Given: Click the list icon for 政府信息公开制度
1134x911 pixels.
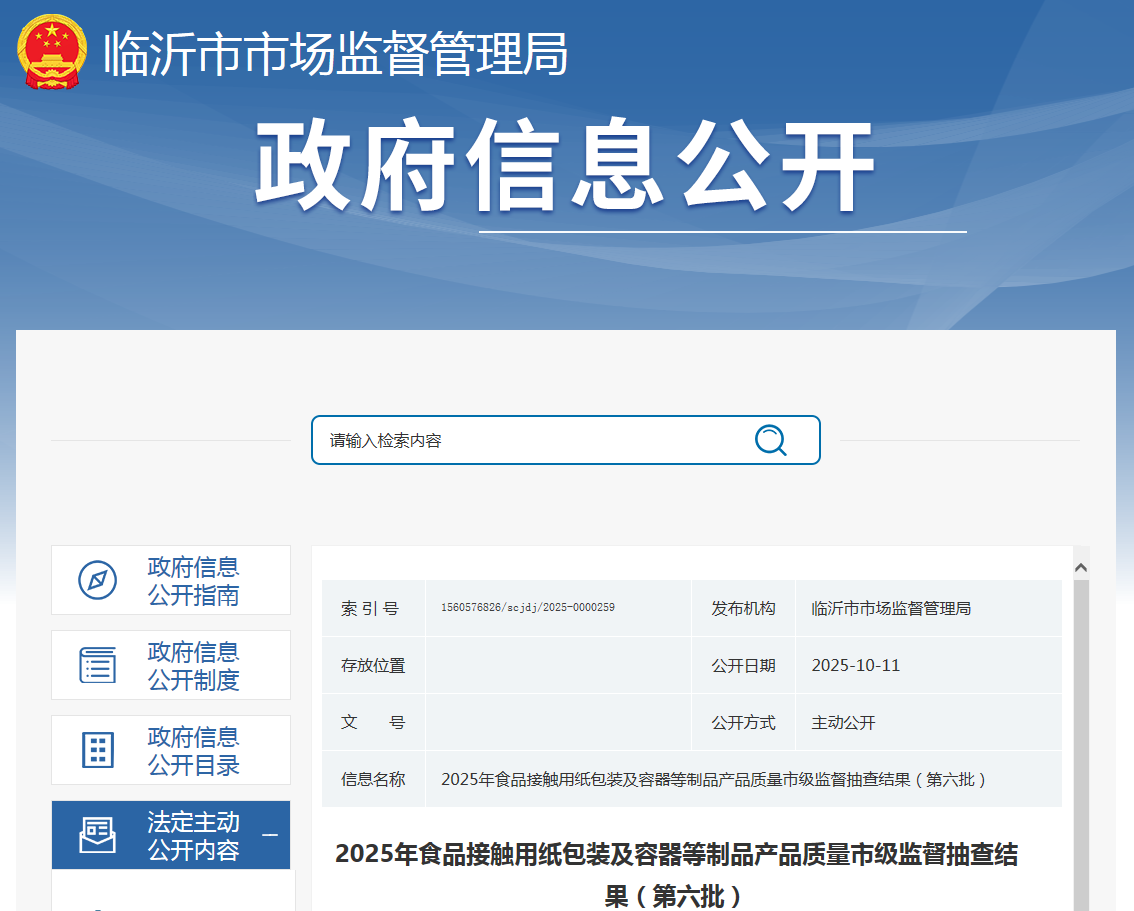Looking at the screenshot, I should 98,665.
